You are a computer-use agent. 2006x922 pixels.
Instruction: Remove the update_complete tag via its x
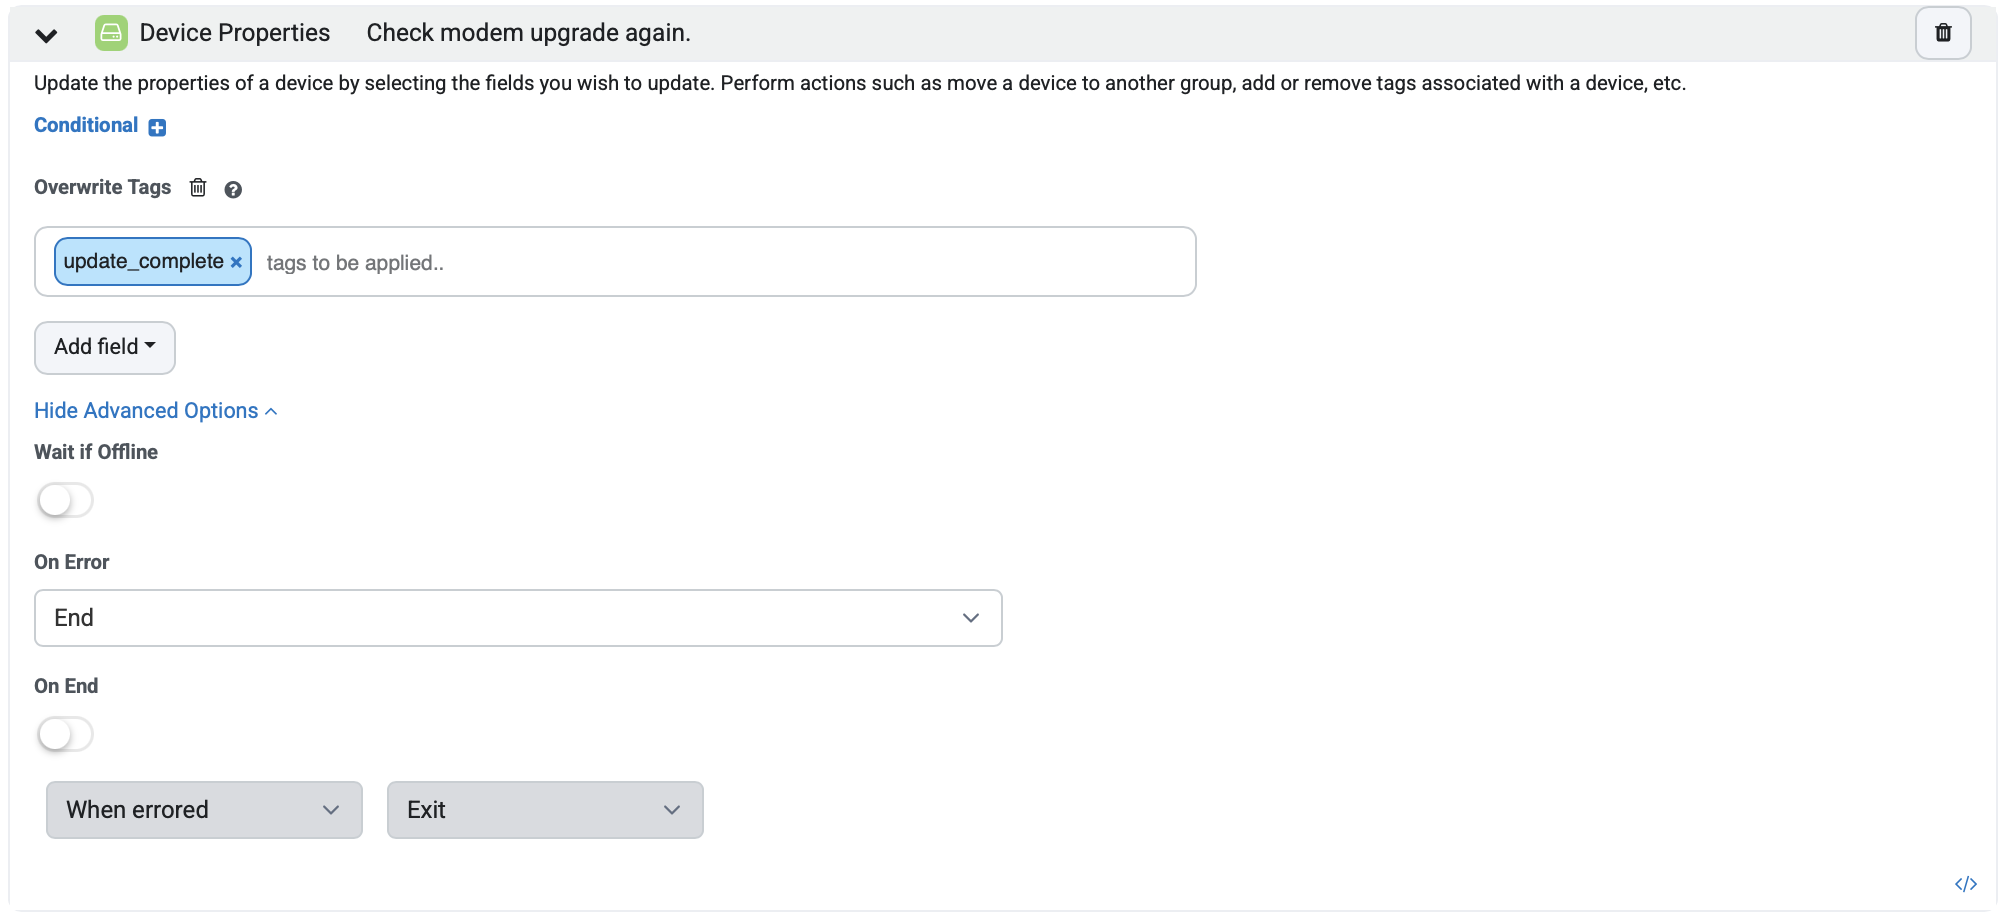pyautogui.click(x=236, y=262)
